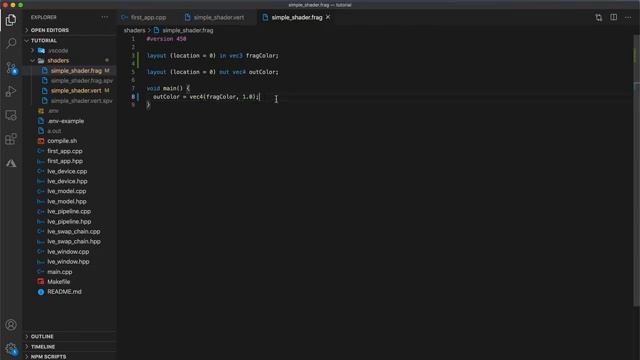Click the open changes icon in editor toolbar
This screenshot has height=360, width=640.
pyautogui.click(x=598, y=18)
